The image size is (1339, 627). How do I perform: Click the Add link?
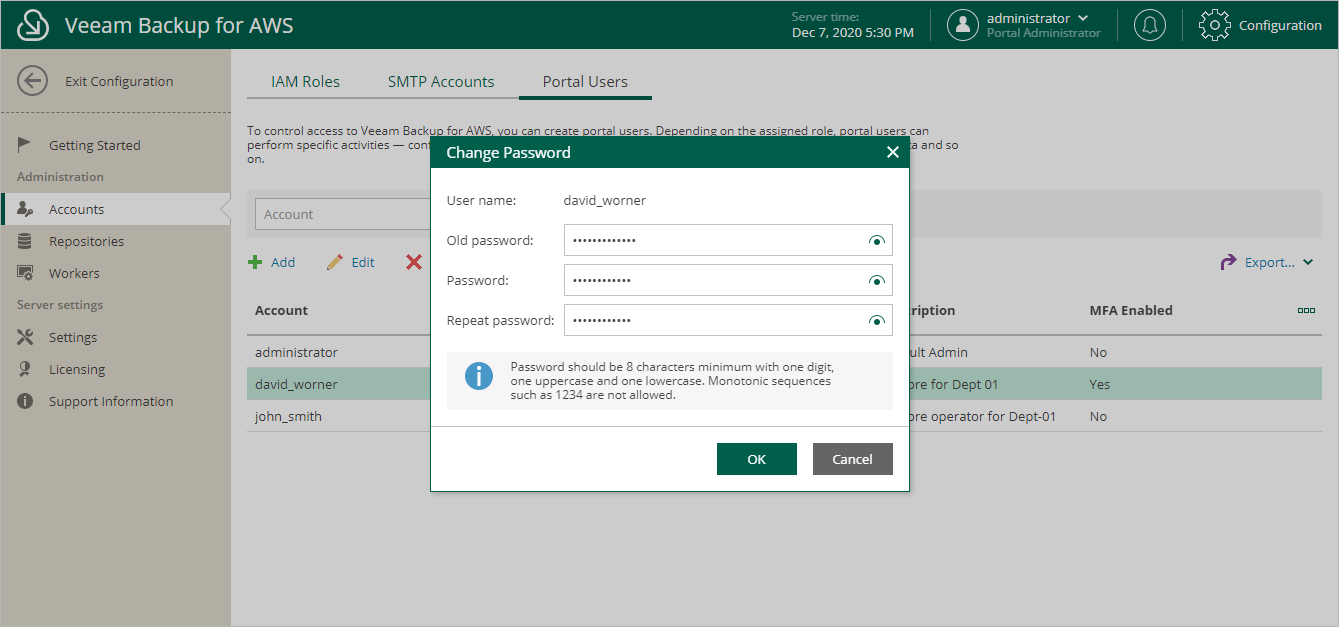click(283, 262)
